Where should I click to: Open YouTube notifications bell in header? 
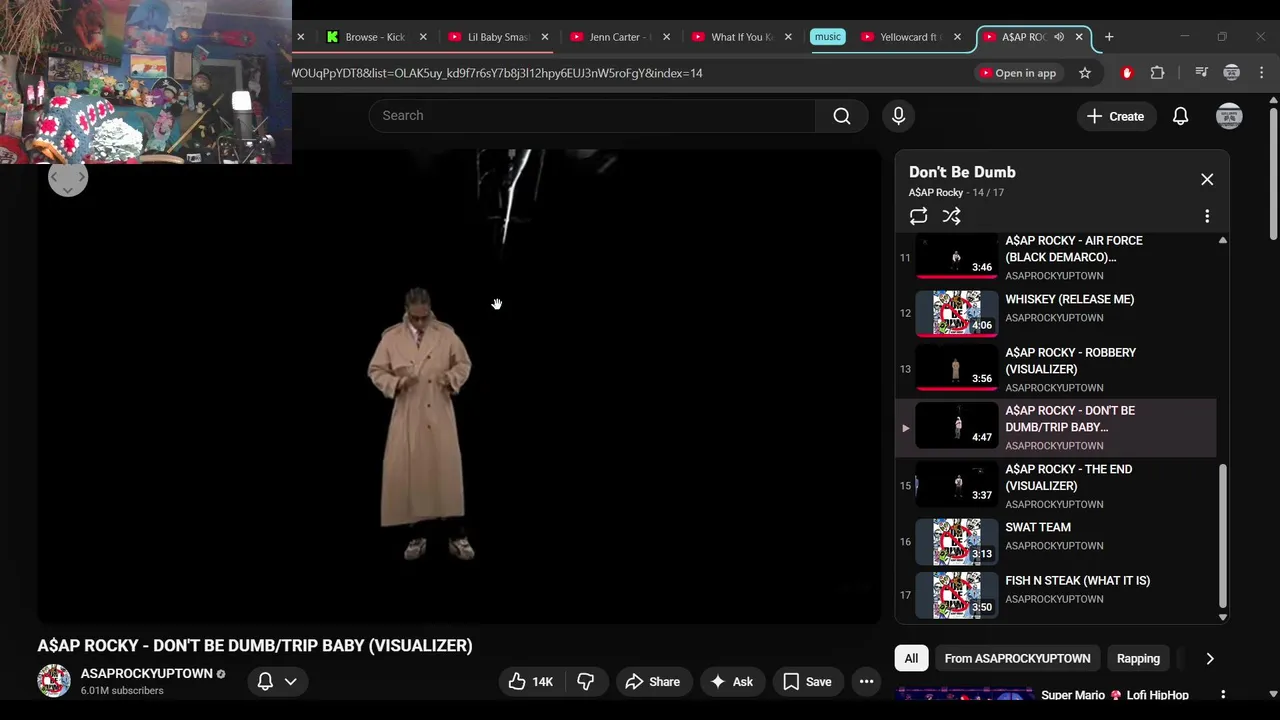point(1180,116)
